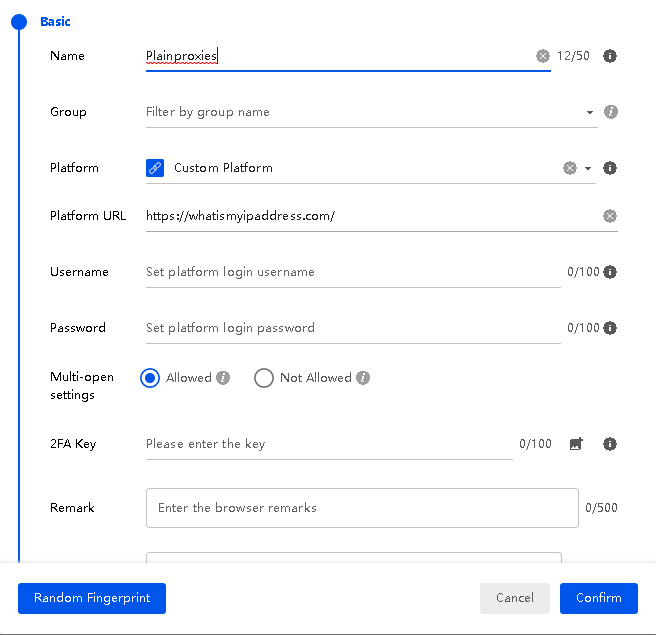Show info for the Platform field

point(610,168)
